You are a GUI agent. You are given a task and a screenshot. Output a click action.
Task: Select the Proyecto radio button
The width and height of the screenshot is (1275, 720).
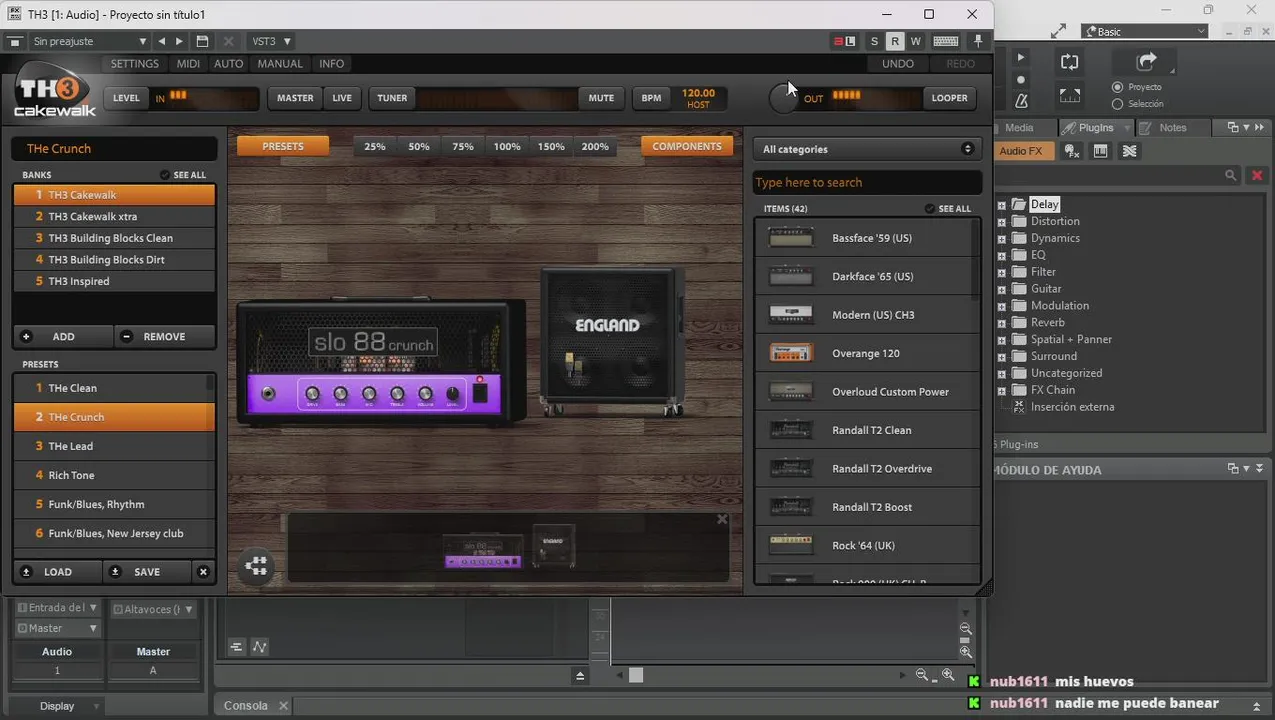tap(1117, 87)
